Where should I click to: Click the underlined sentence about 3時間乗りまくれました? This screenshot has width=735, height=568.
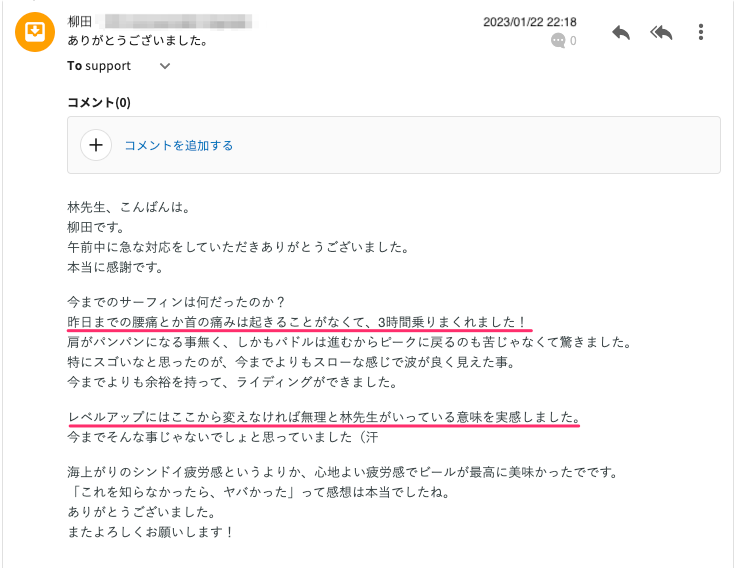[x=297, y=322]
